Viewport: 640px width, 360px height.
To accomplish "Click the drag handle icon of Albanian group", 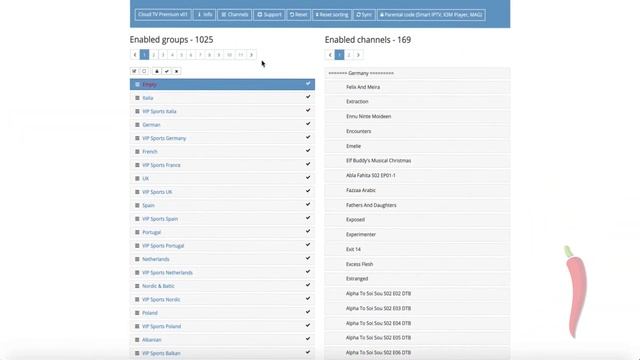I will 137,340.
